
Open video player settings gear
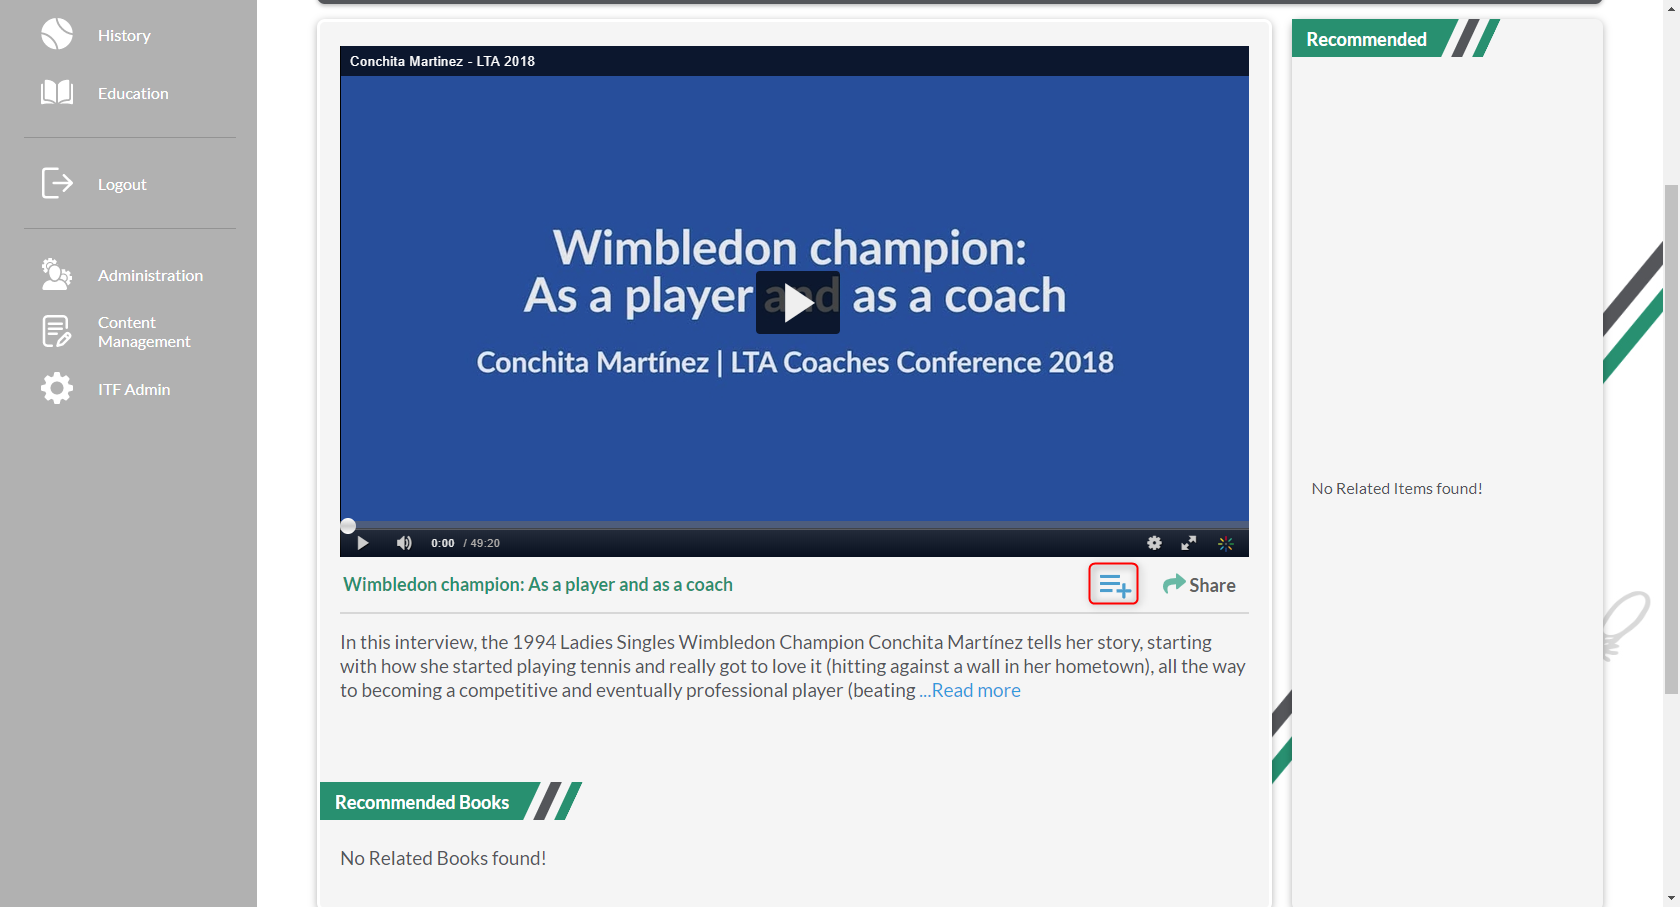click(x=1154, y=543)
